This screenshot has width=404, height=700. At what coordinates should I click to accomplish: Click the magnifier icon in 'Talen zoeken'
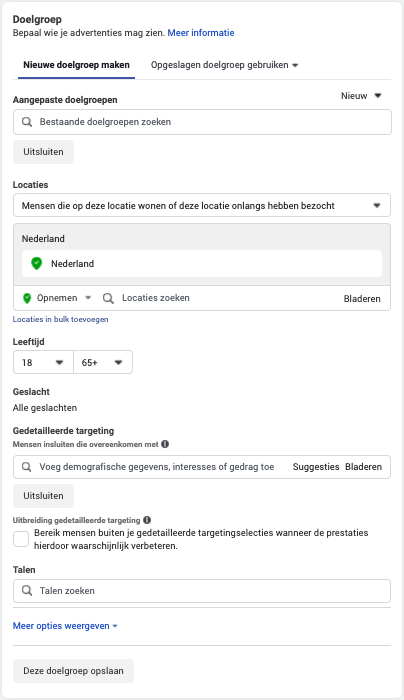(x=27, y=591)
